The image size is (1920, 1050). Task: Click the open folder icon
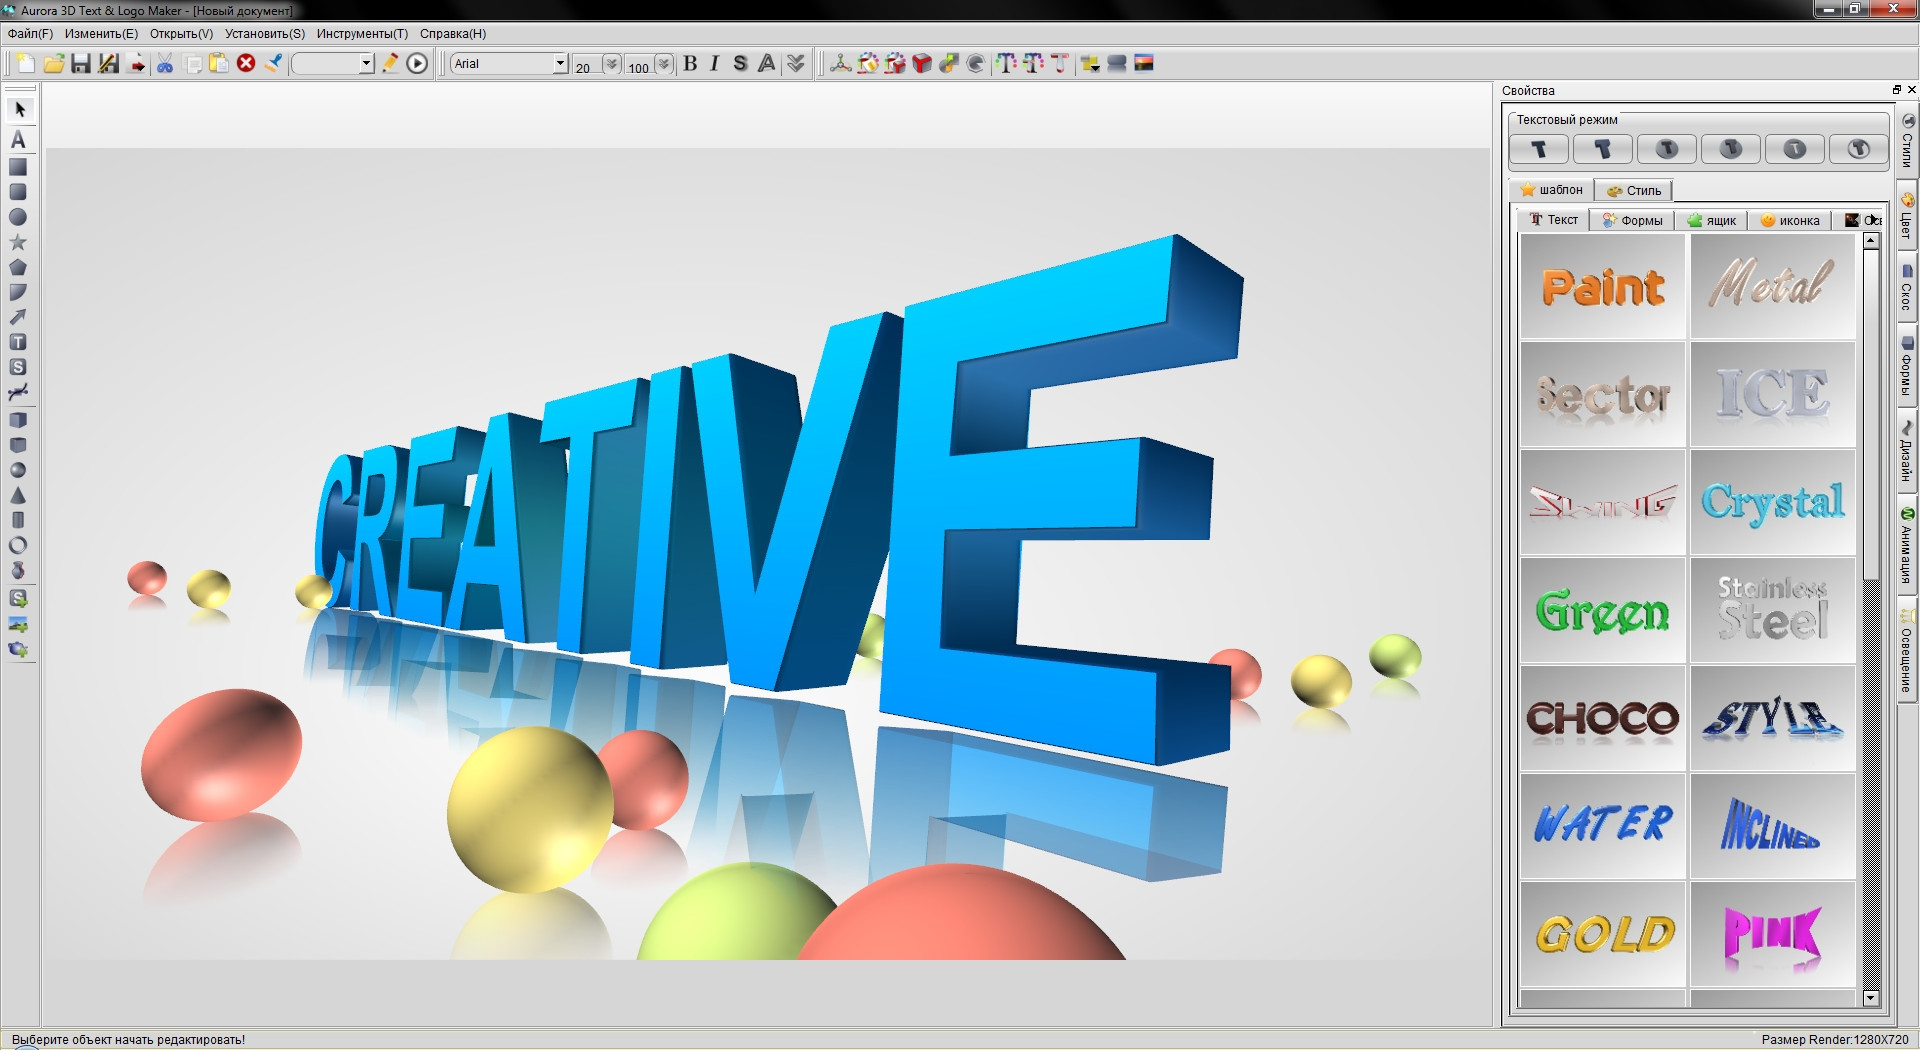pyautogui.click(x=54, y=64)
